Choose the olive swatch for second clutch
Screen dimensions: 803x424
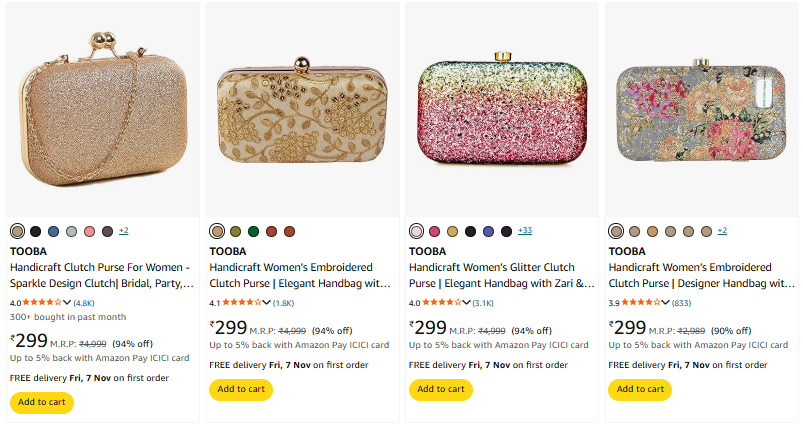click(x=235, y=231)
